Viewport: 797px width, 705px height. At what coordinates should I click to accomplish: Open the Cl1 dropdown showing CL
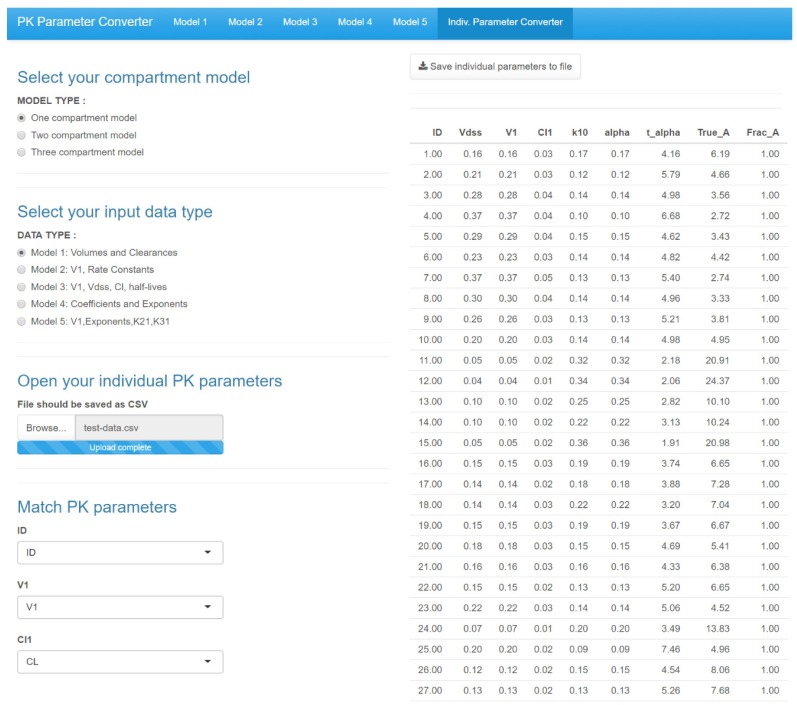click(x=120, y=662)
